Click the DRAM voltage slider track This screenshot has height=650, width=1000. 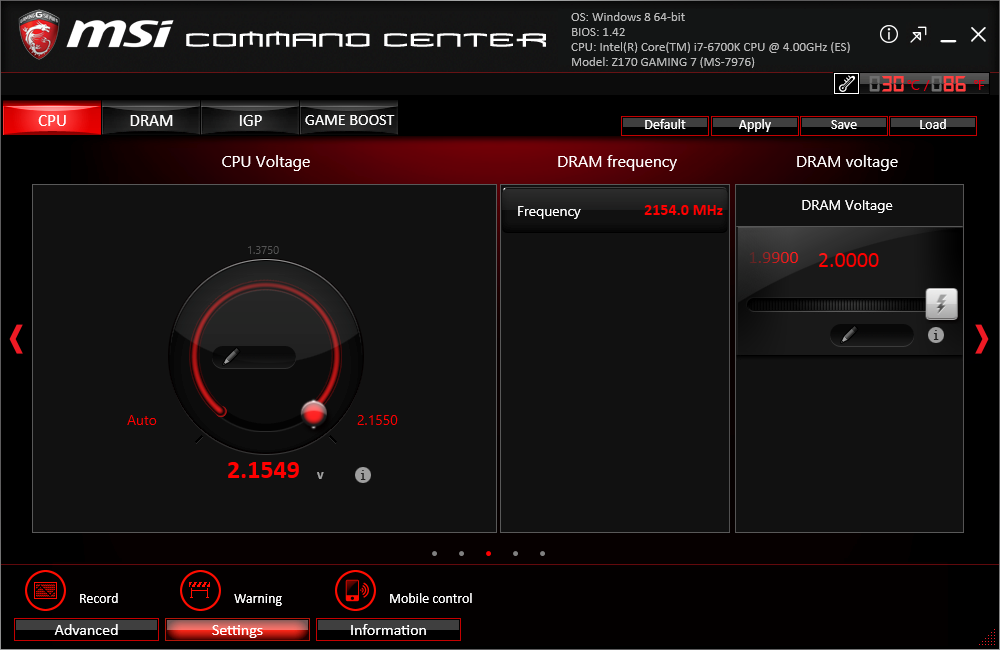pyautogui.click(x=835, y=305)
